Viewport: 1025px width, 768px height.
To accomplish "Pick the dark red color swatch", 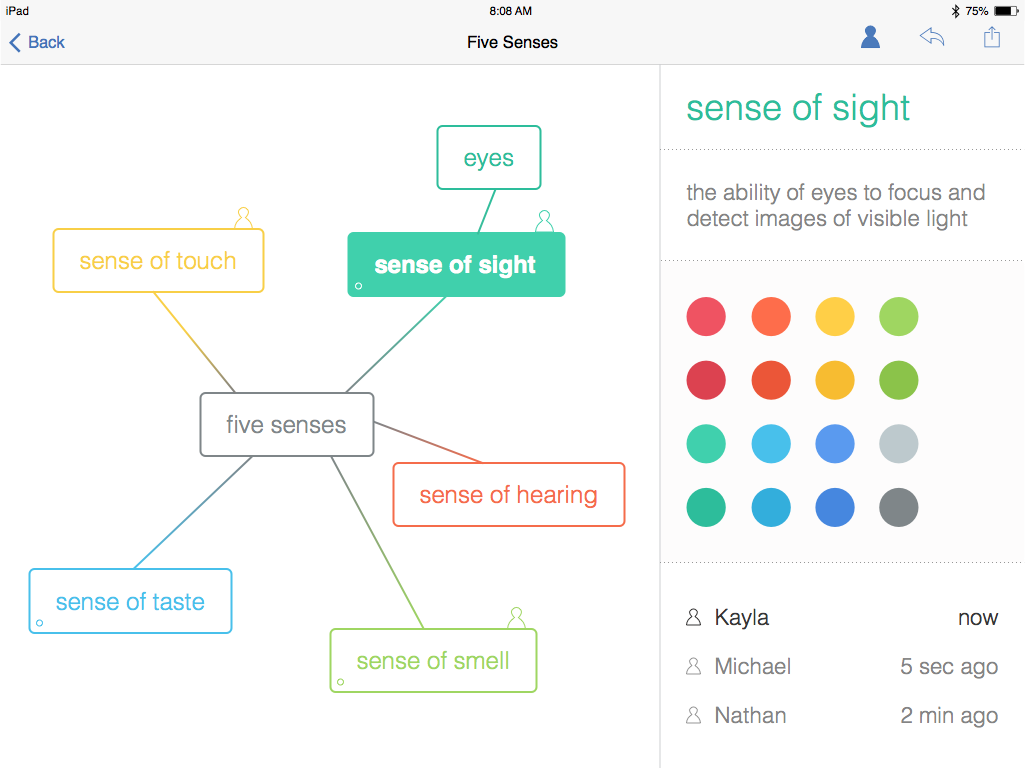I will (706, 380).
